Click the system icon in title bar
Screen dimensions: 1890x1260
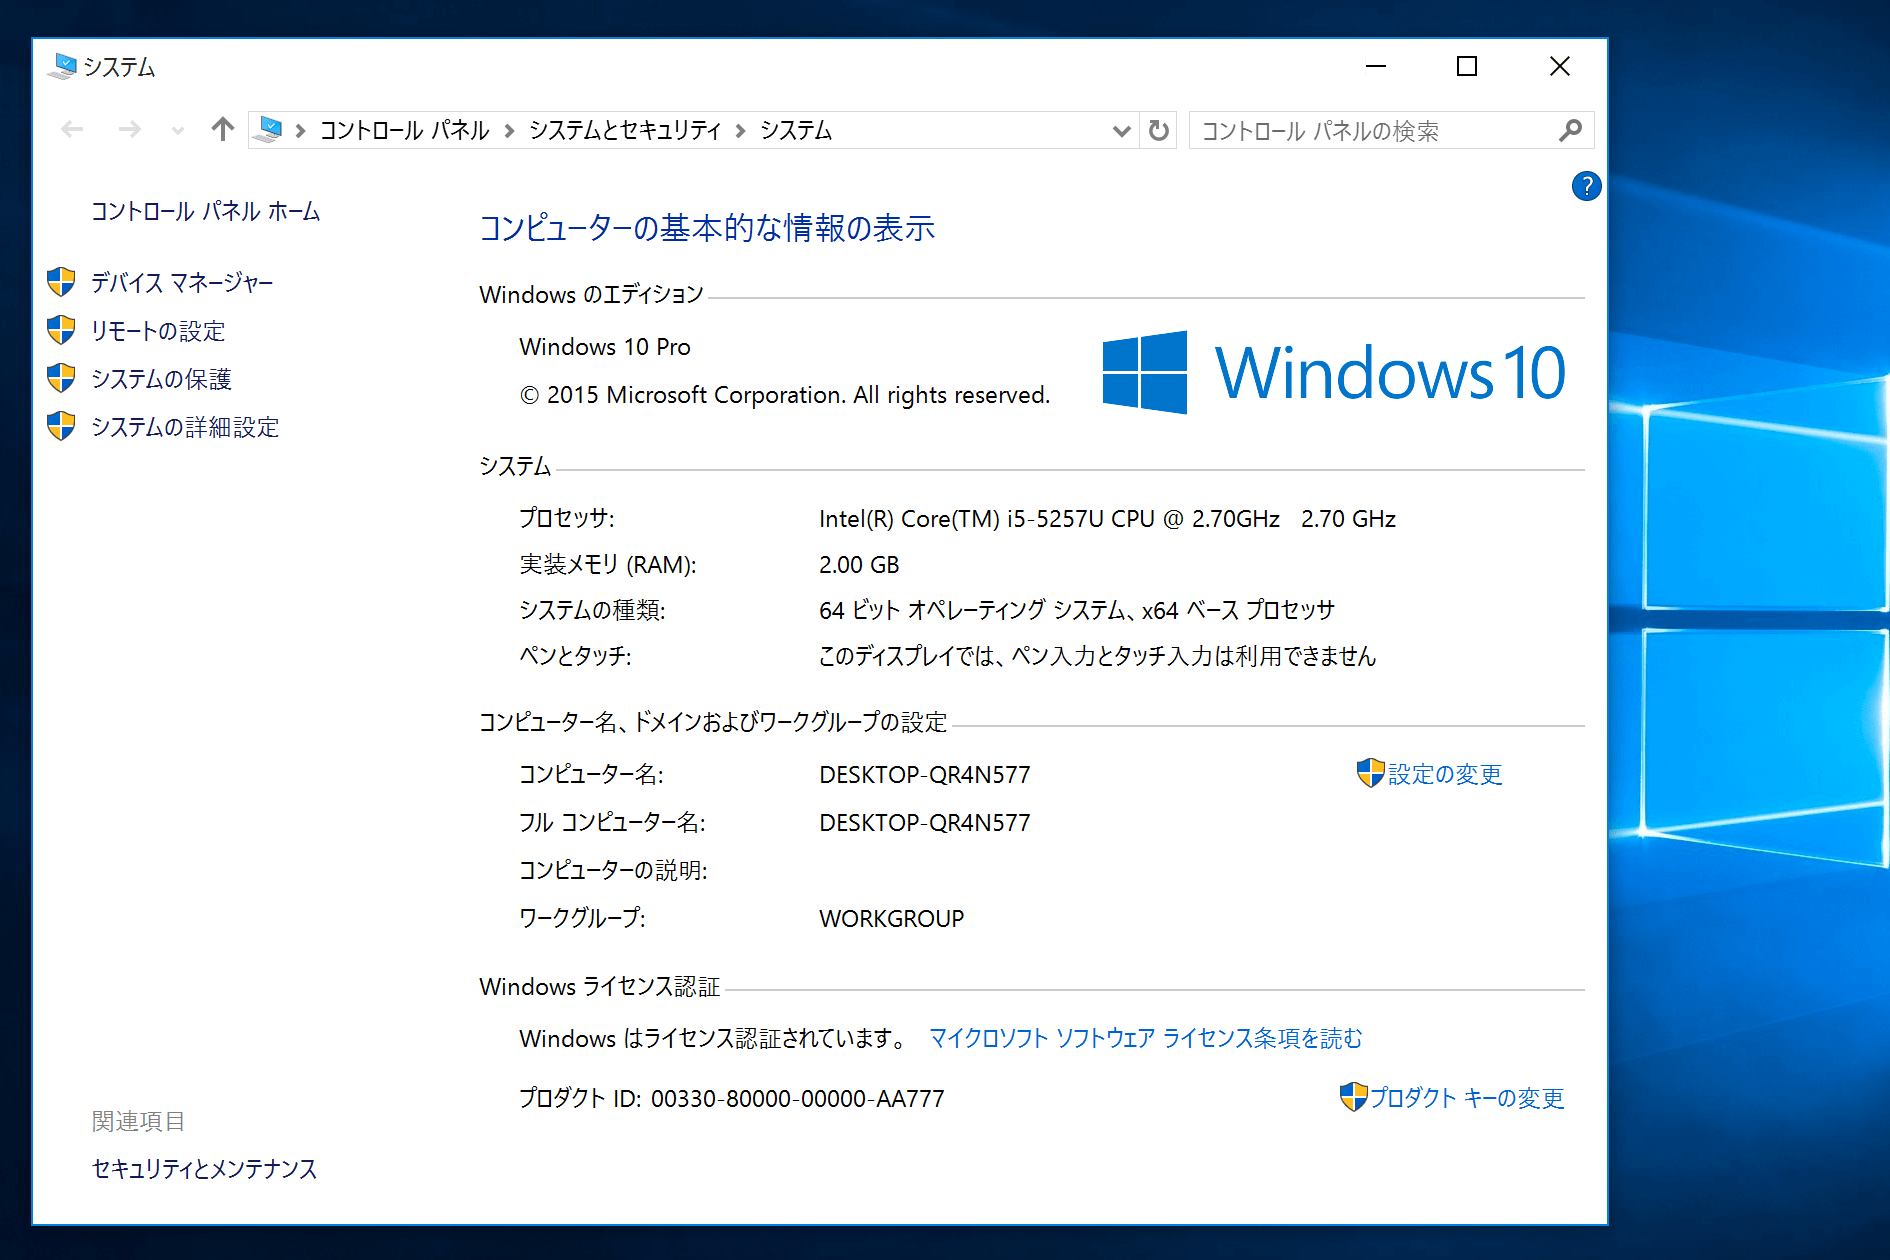pyautogui.click(x=62, y=66)
